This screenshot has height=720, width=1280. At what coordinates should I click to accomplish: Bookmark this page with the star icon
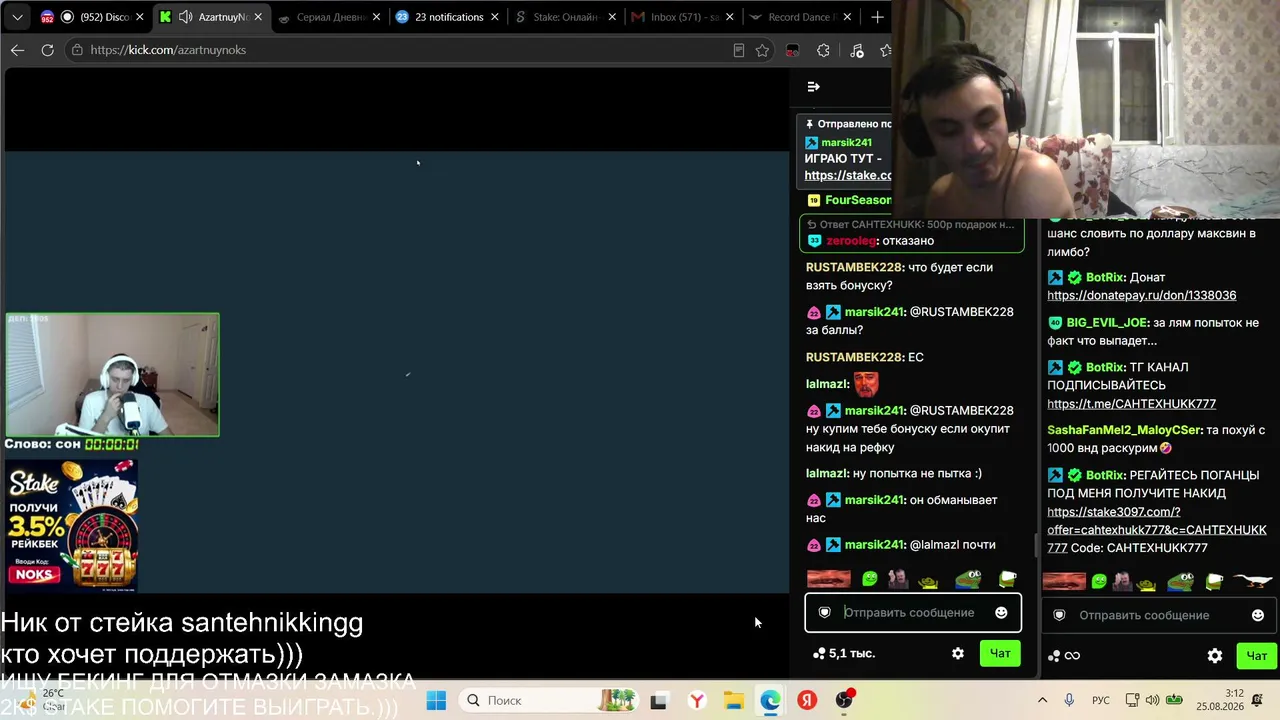click(x=763, y=50)
